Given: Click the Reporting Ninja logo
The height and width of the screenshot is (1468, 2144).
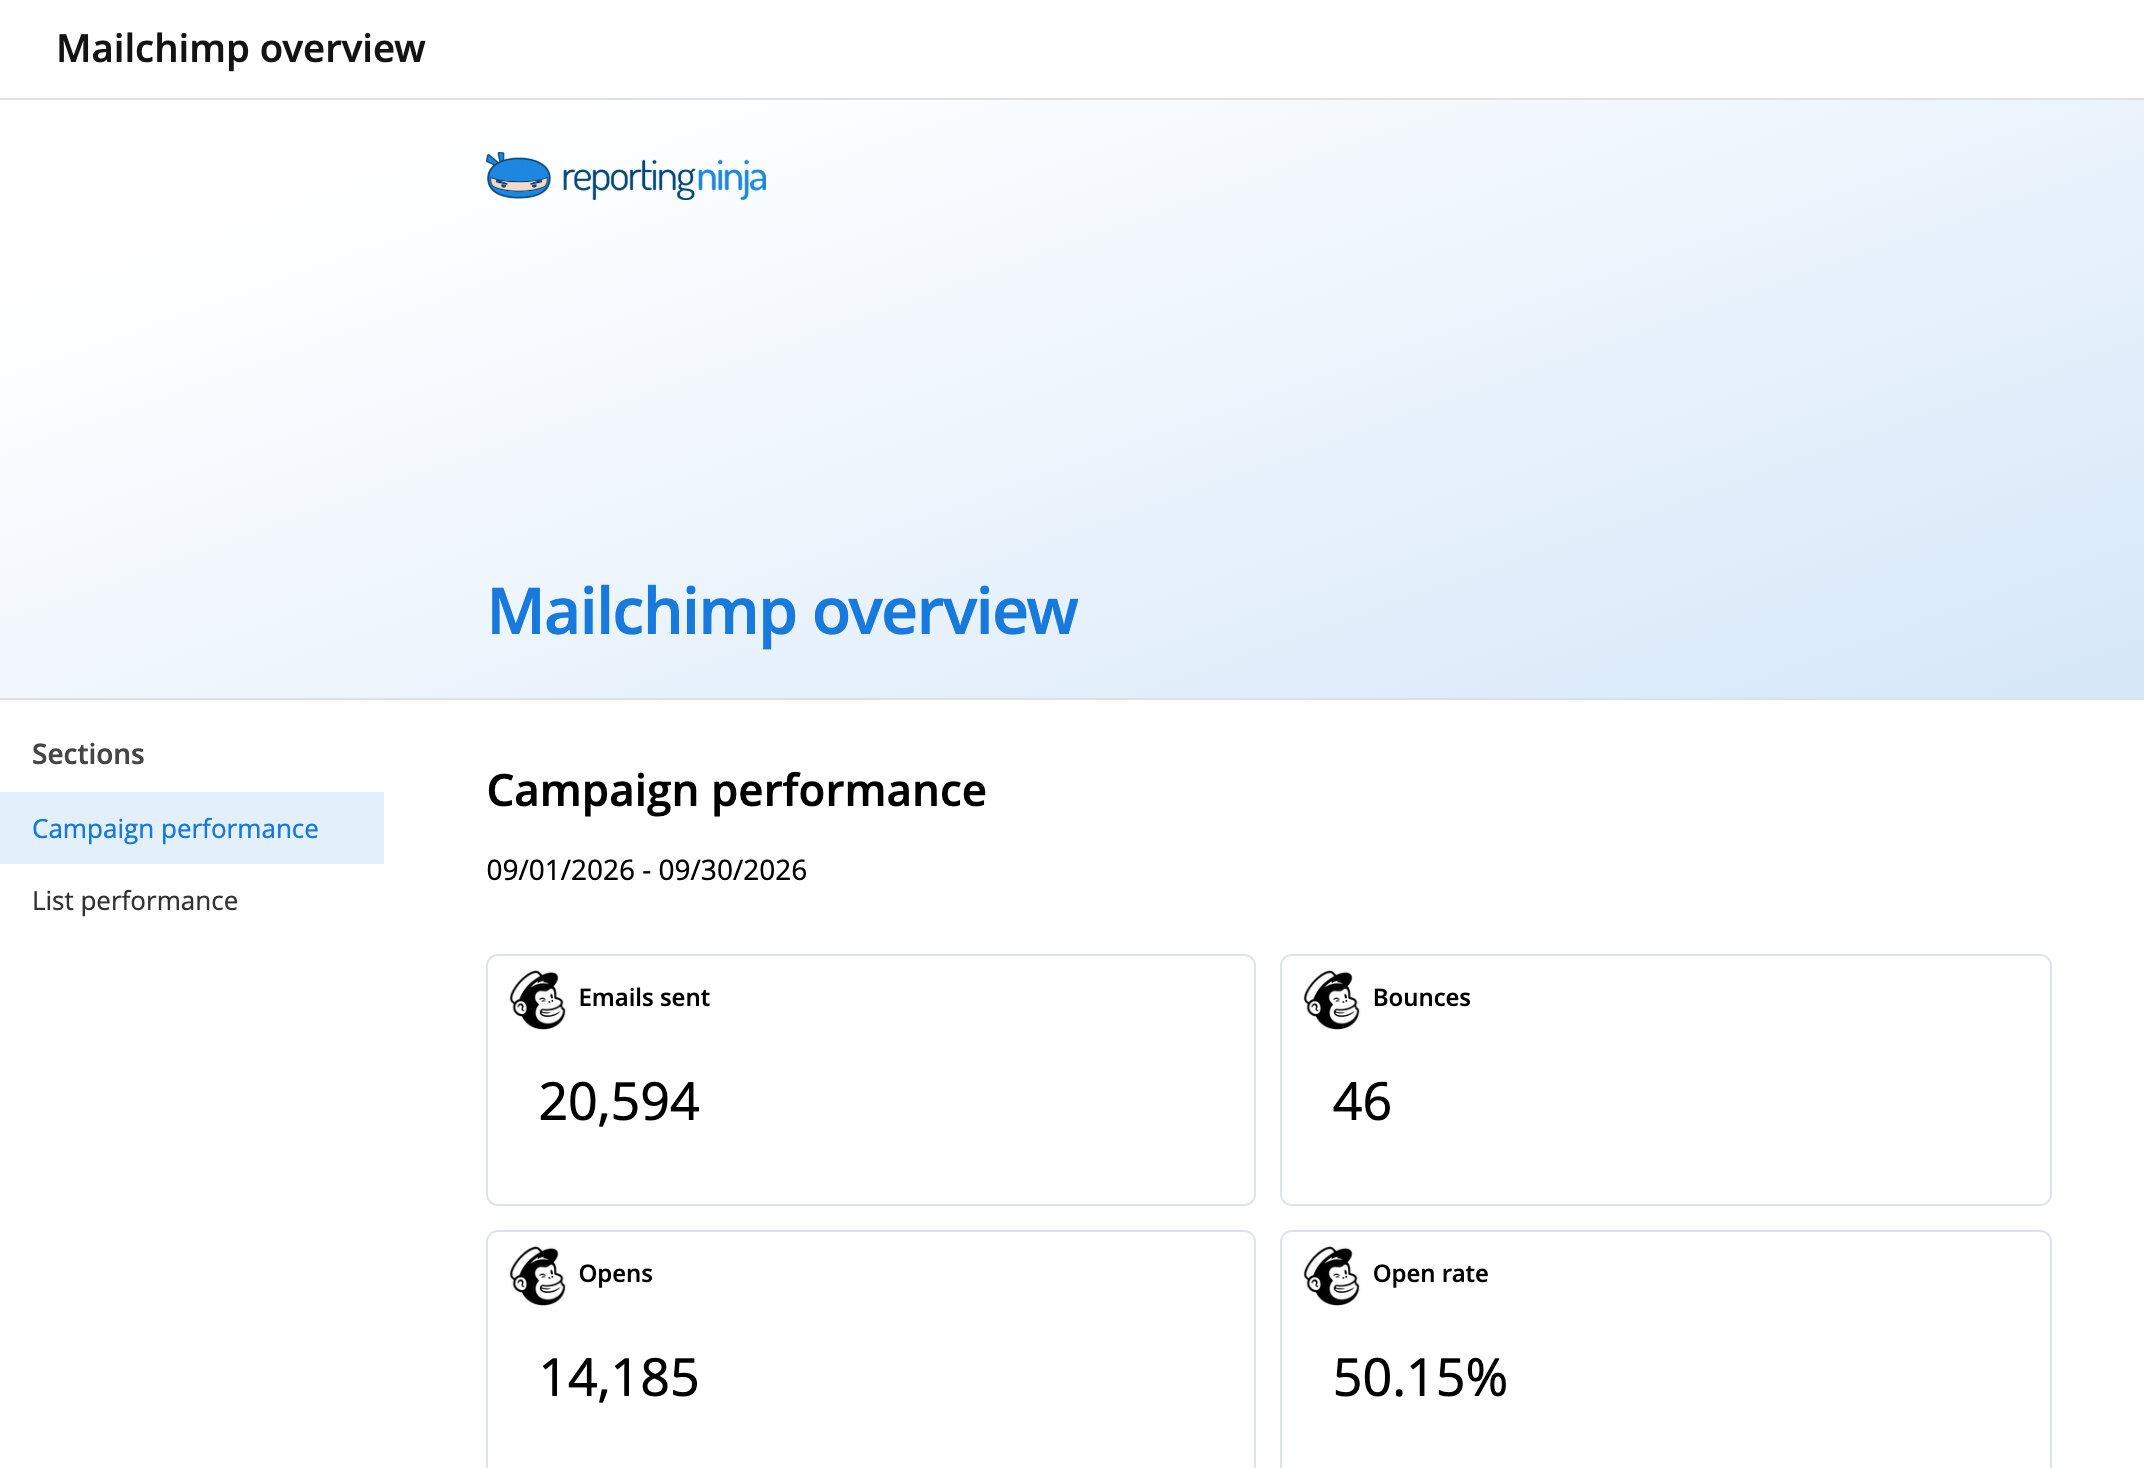Looking at the screenshot, I should coord(626,177).
